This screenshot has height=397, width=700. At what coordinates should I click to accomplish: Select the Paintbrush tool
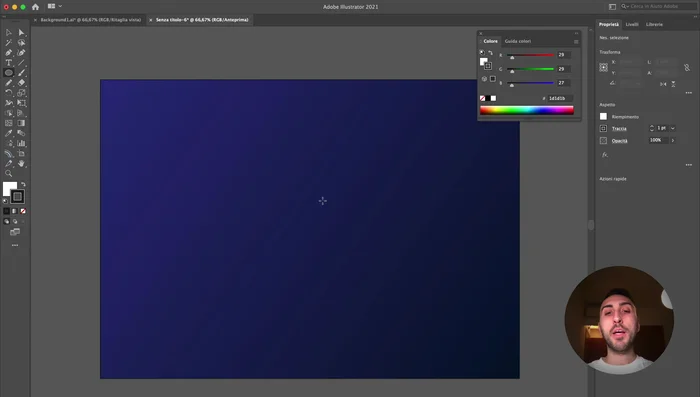(x=21, y=73)
